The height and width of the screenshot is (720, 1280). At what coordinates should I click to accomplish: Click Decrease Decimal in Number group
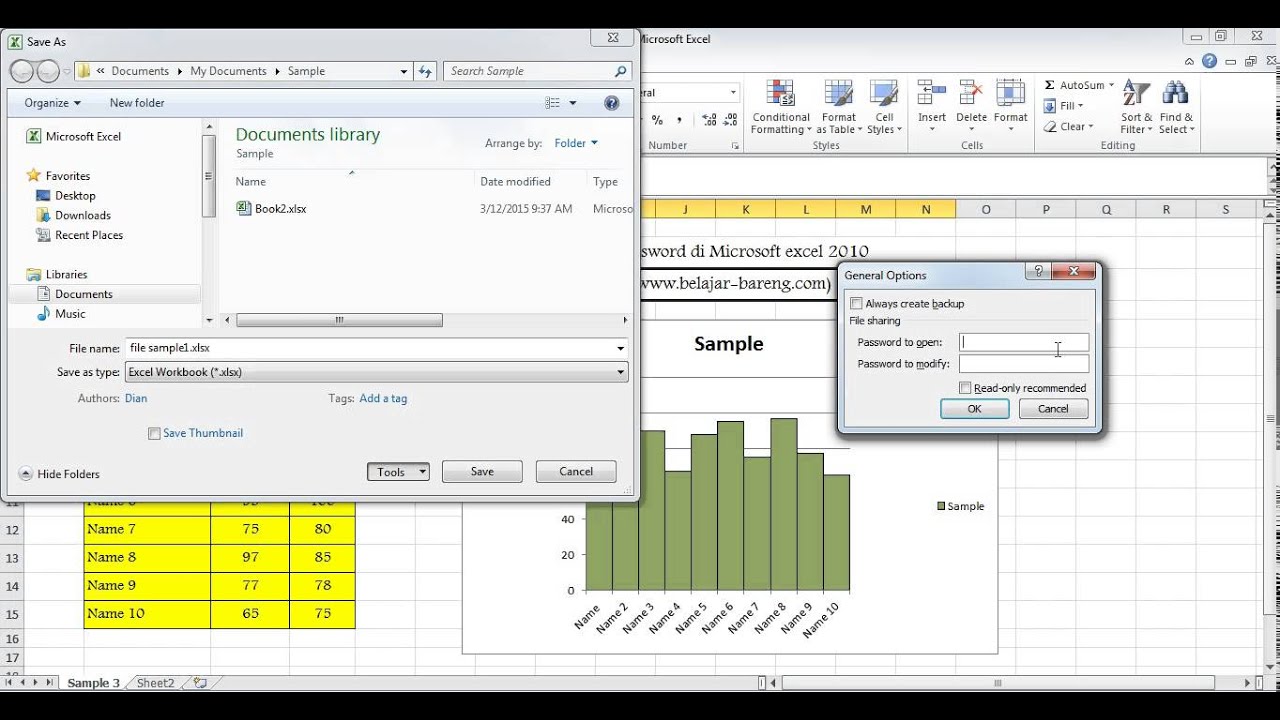(731, 120)
